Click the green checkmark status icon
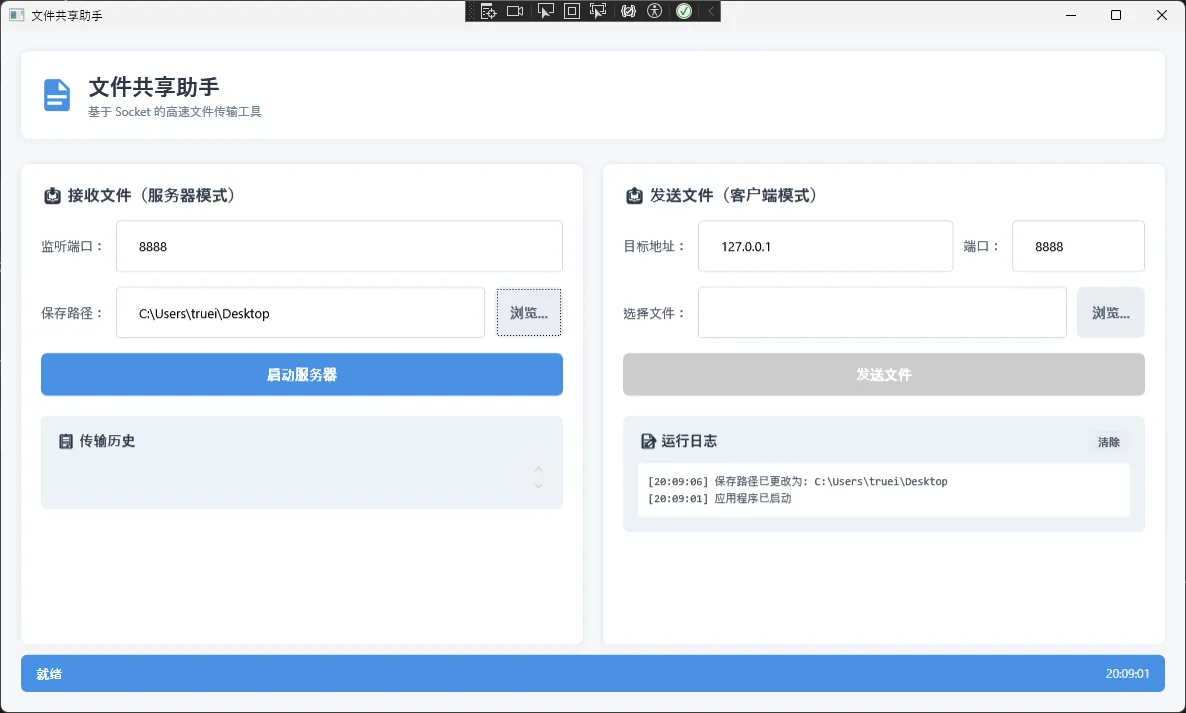Image resolution: width=1186 pixels, height=713 pixels. [684, 11]
